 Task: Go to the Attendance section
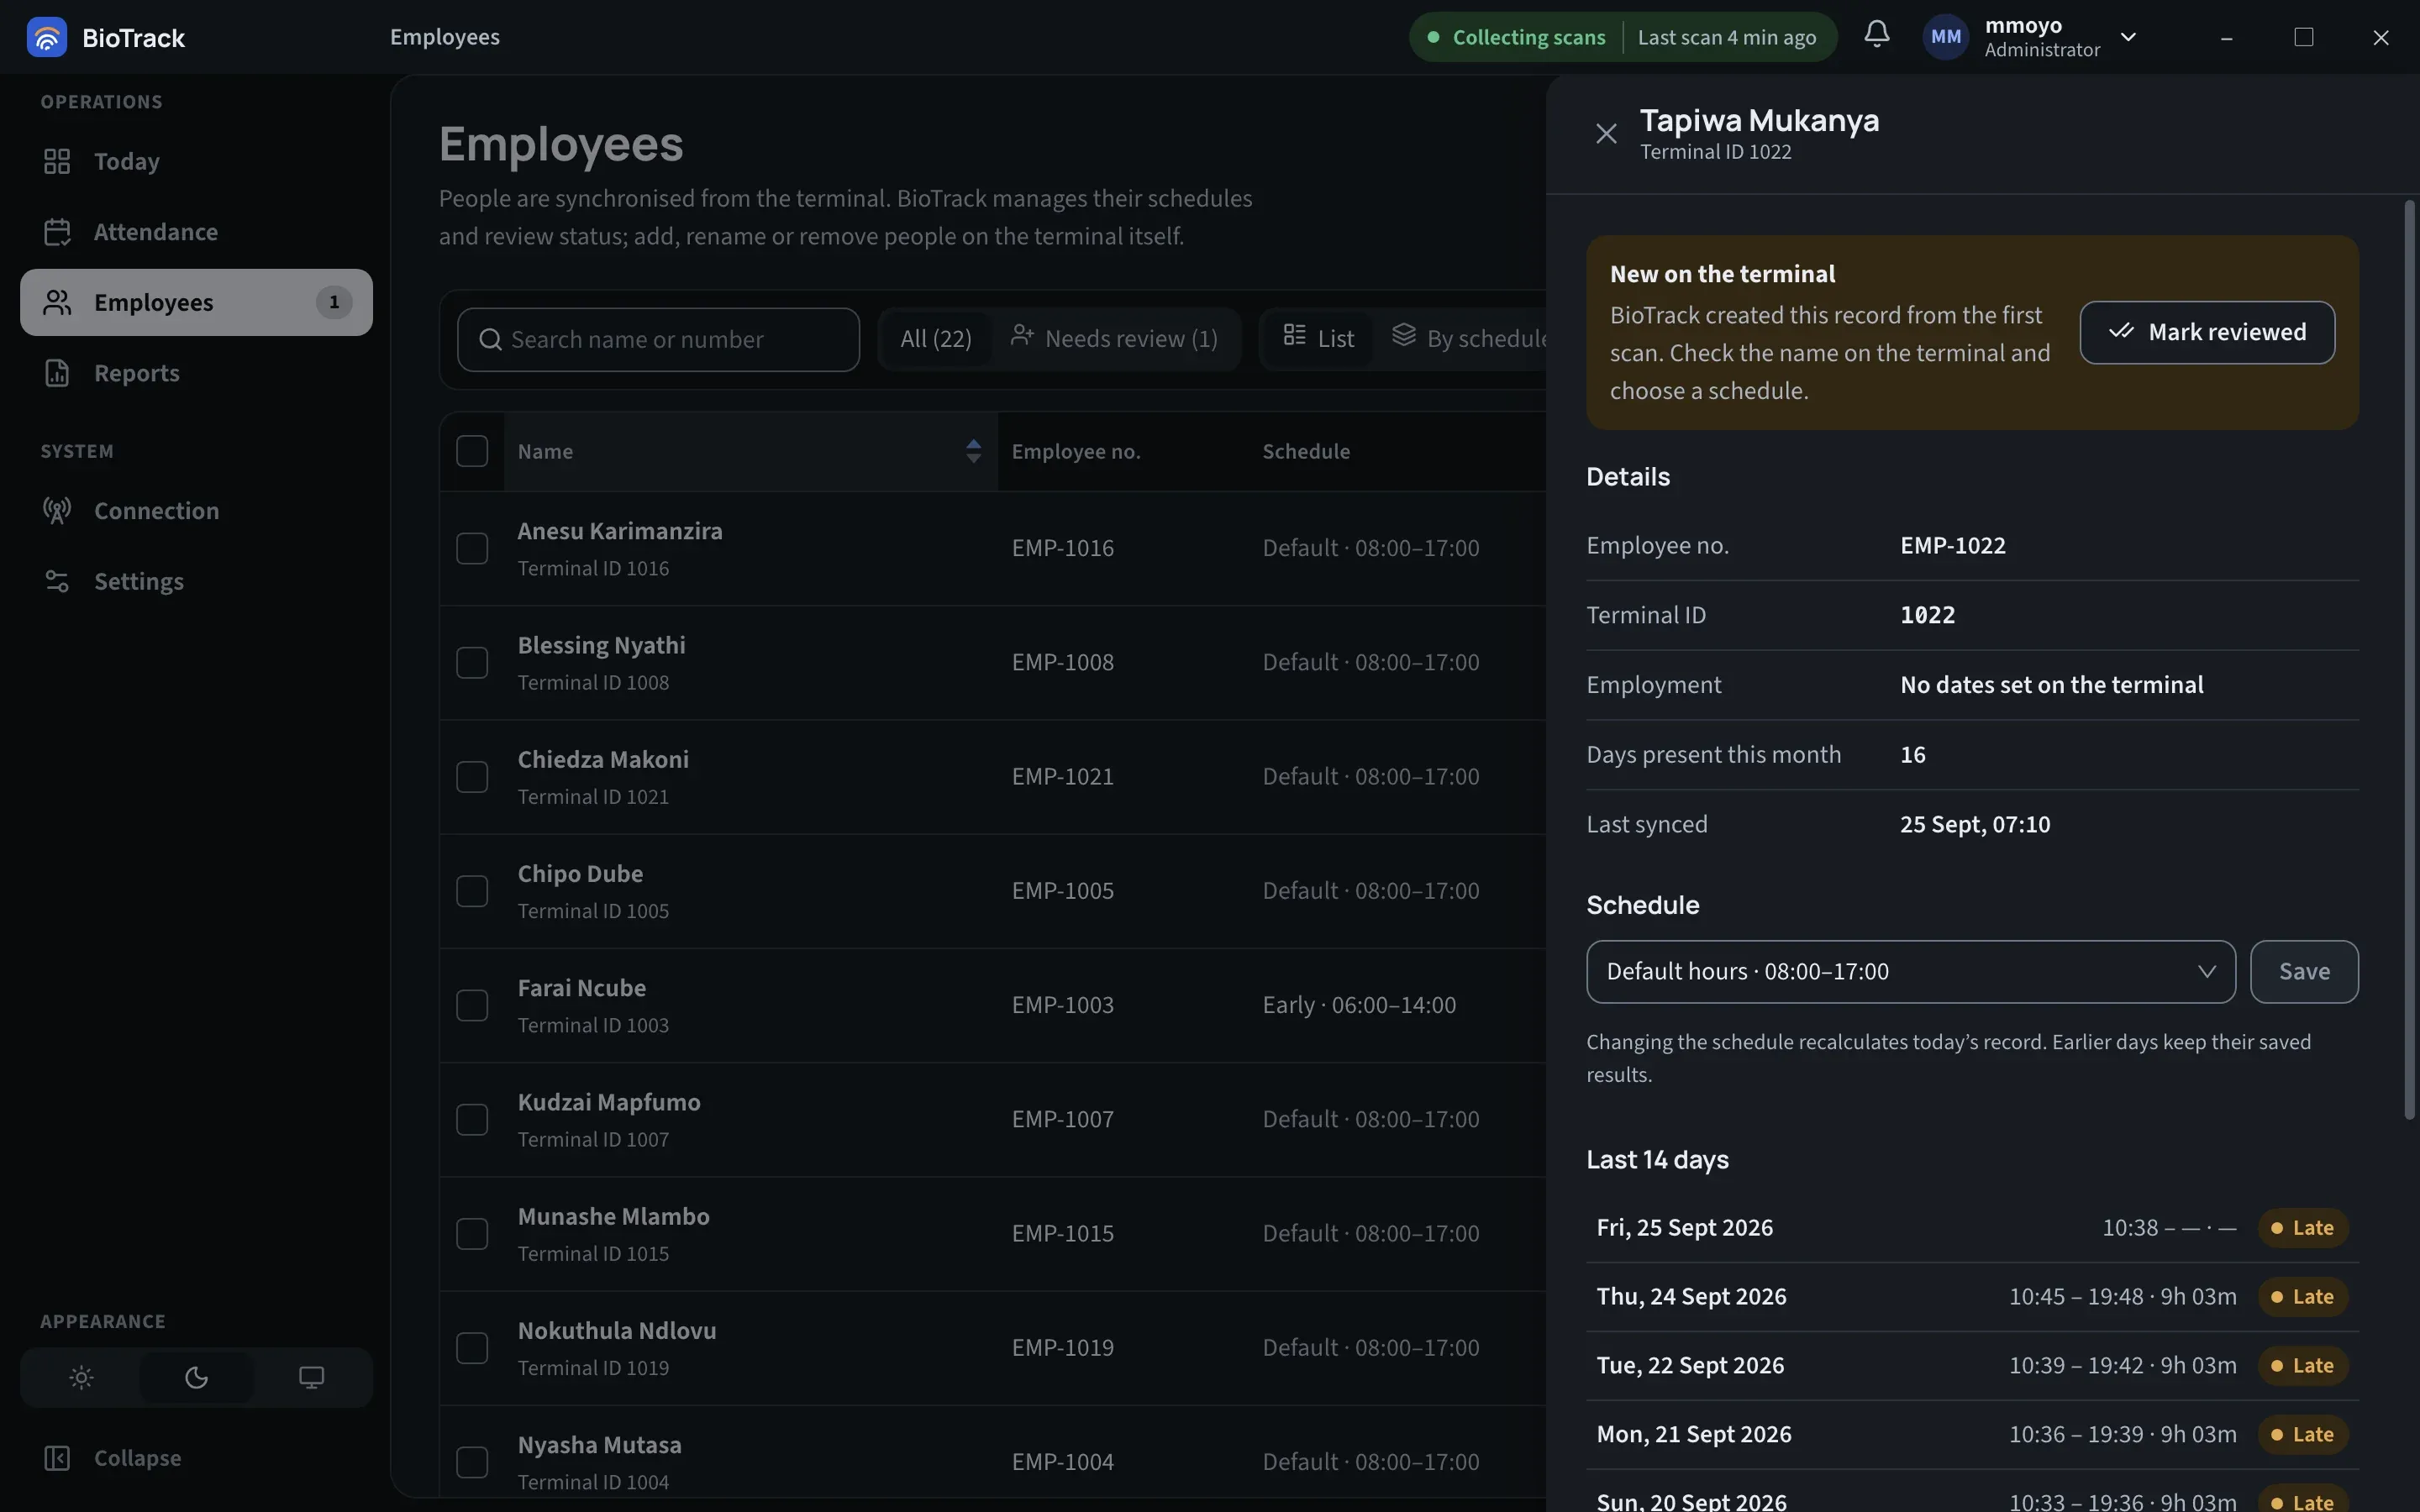(x=196, y=232)
